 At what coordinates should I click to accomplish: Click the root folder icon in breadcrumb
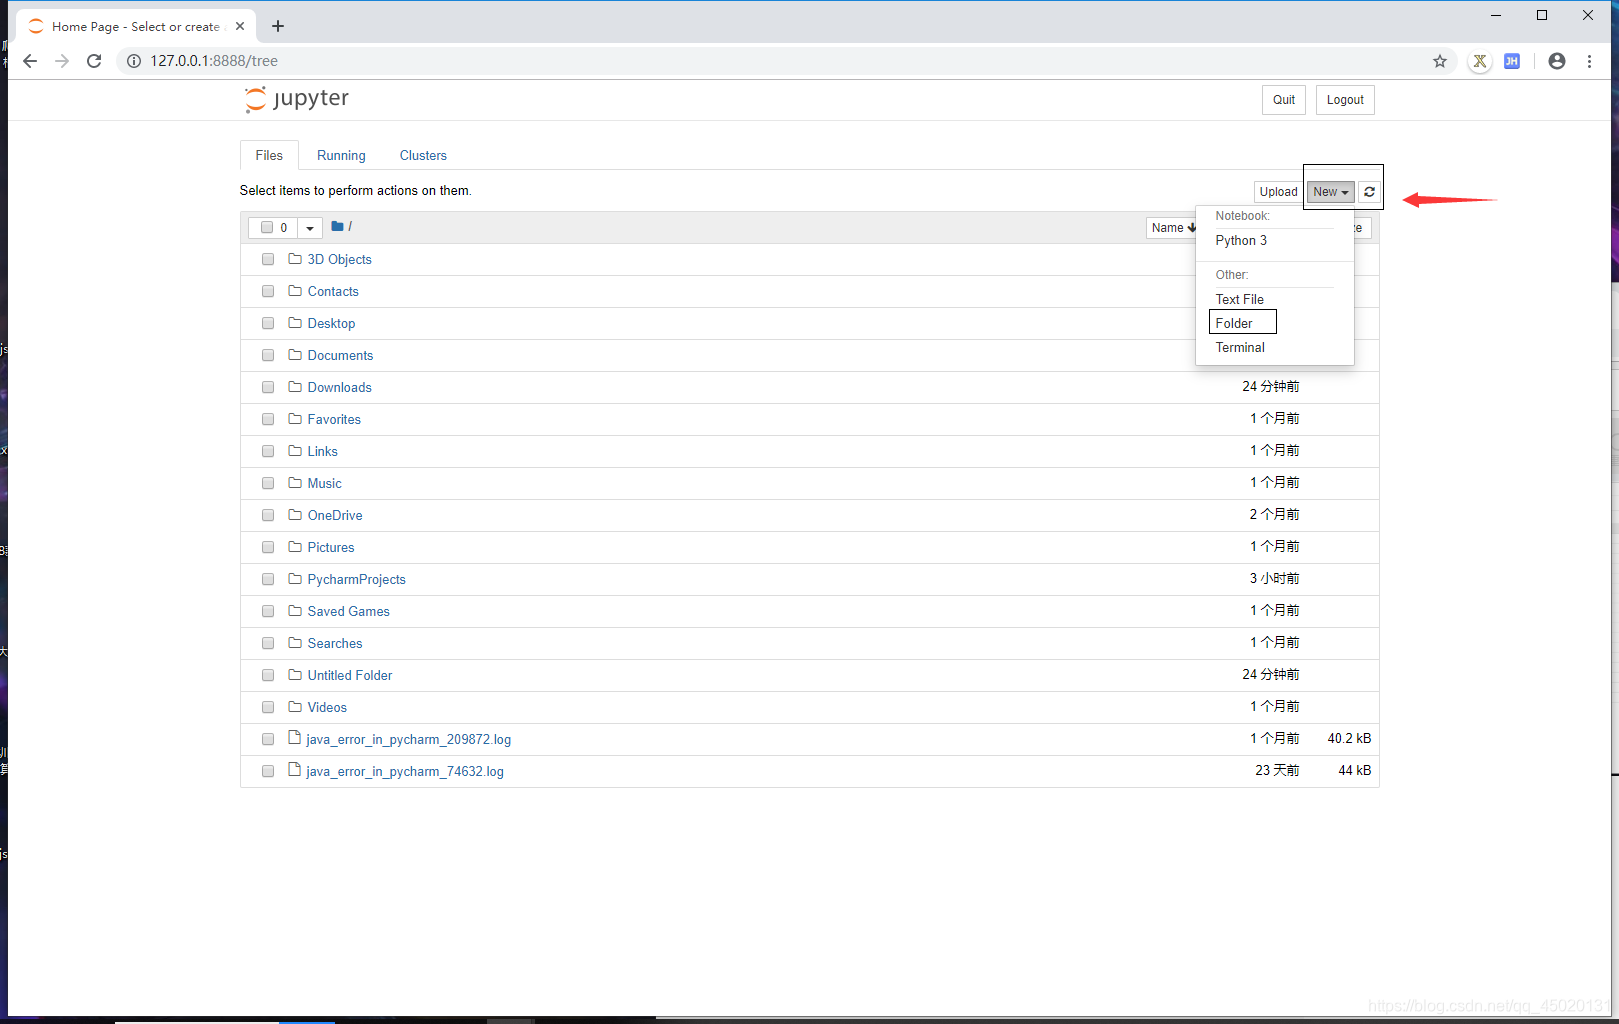337,227
